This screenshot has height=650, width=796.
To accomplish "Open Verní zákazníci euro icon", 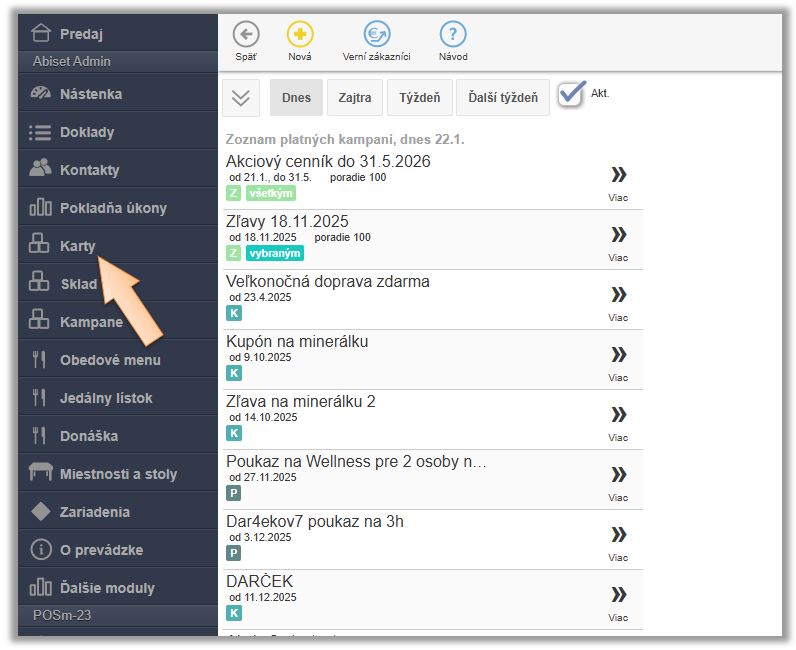I will (x=376, y=35).
